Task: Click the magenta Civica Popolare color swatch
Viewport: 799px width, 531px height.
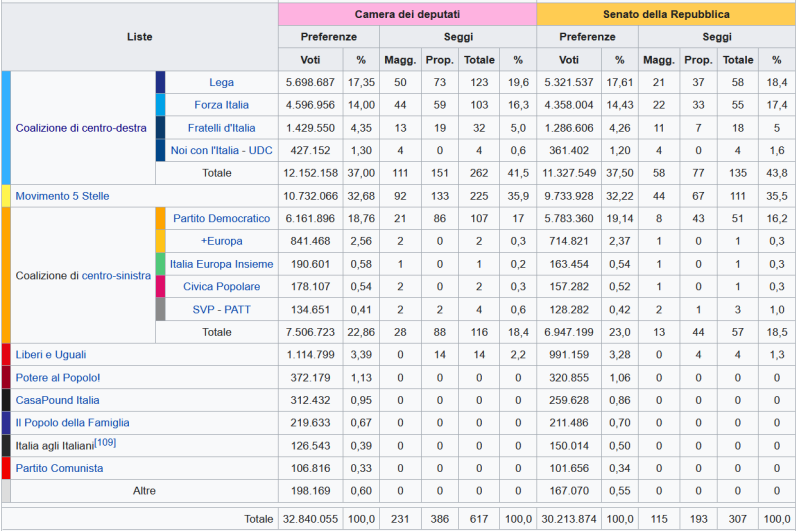Action: 160,286
